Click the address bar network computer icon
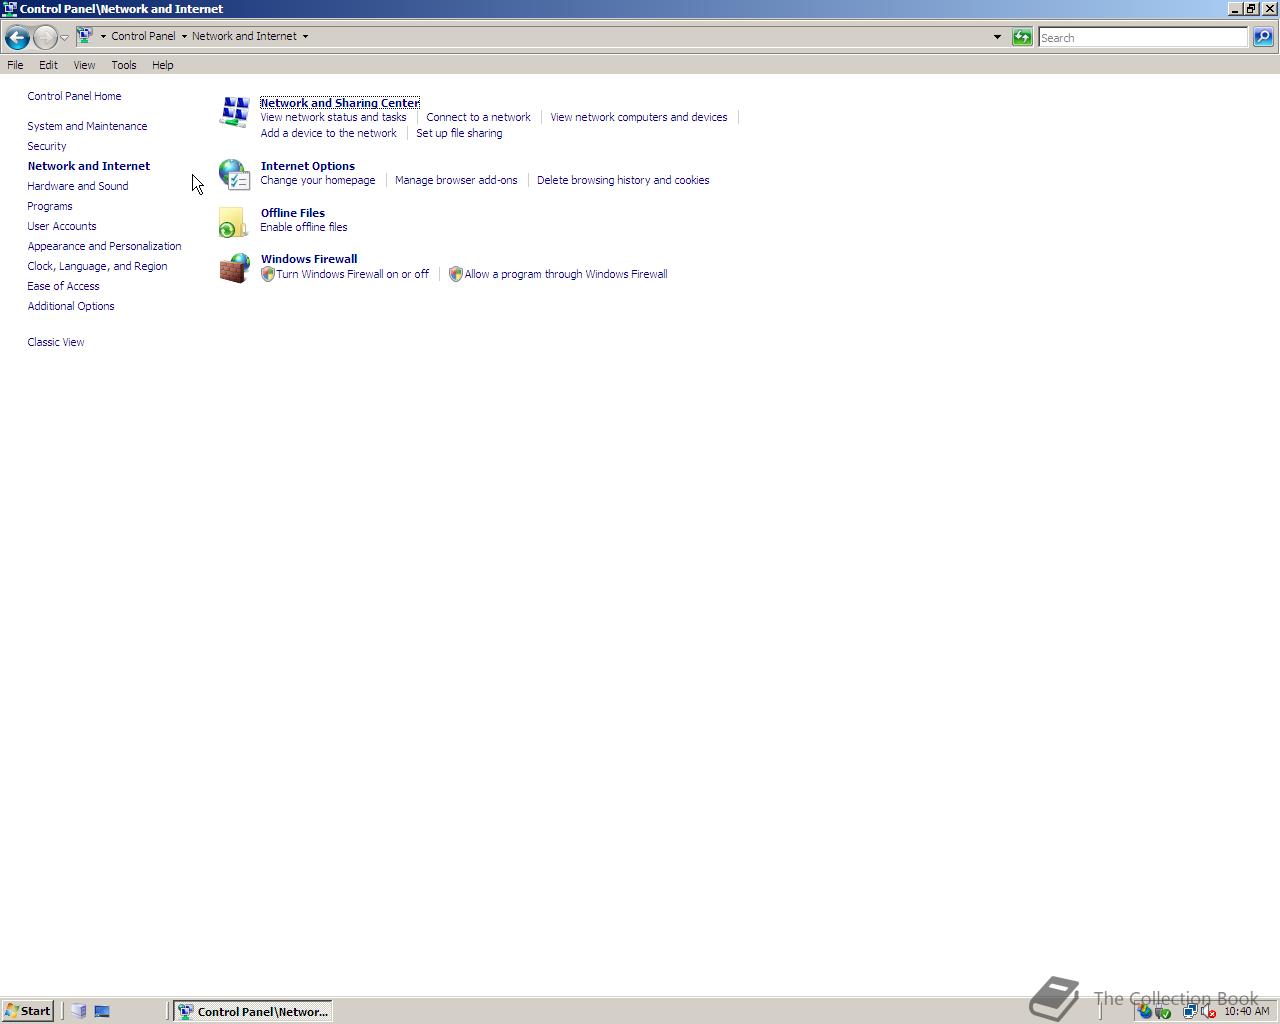 [85, 36]
